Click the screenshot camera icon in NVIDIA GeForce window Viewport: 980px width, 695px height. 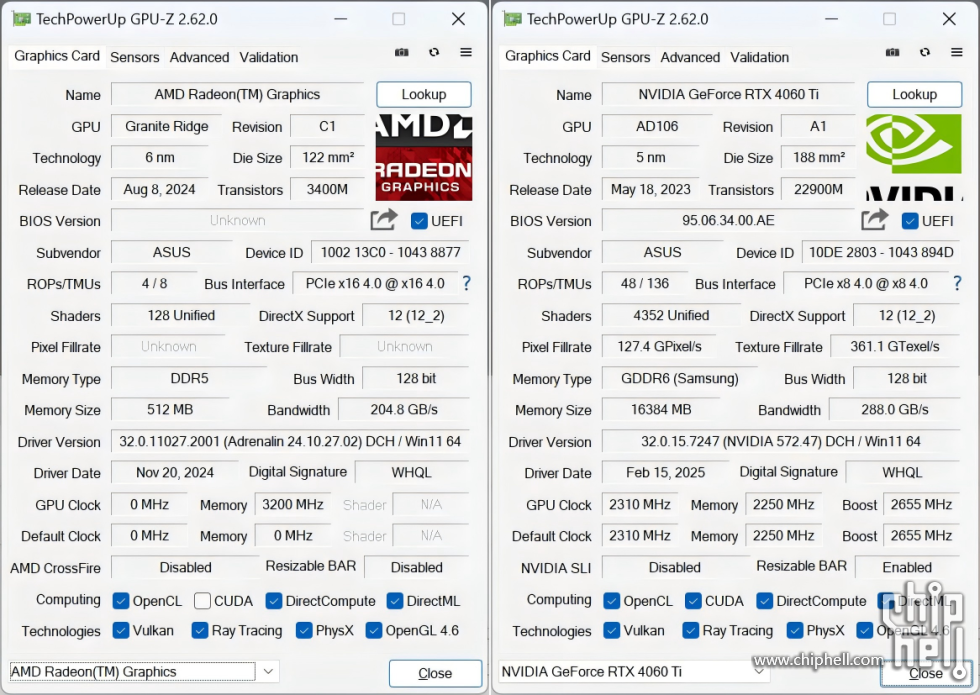pyautogui.click(x=892, y=52)
